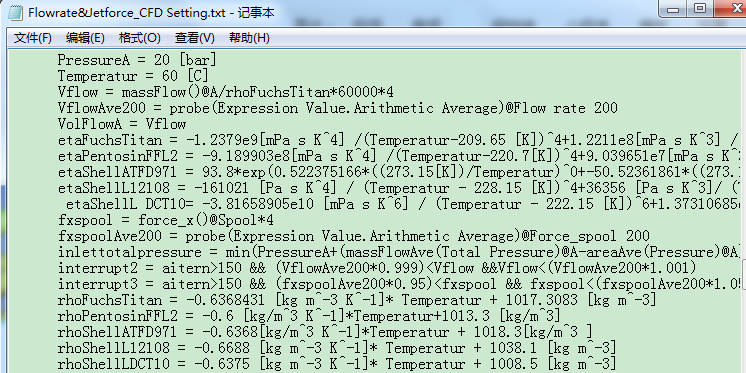Close the Notepad window
The height and width of the screenshot is (373, 746).
point(729,9)
